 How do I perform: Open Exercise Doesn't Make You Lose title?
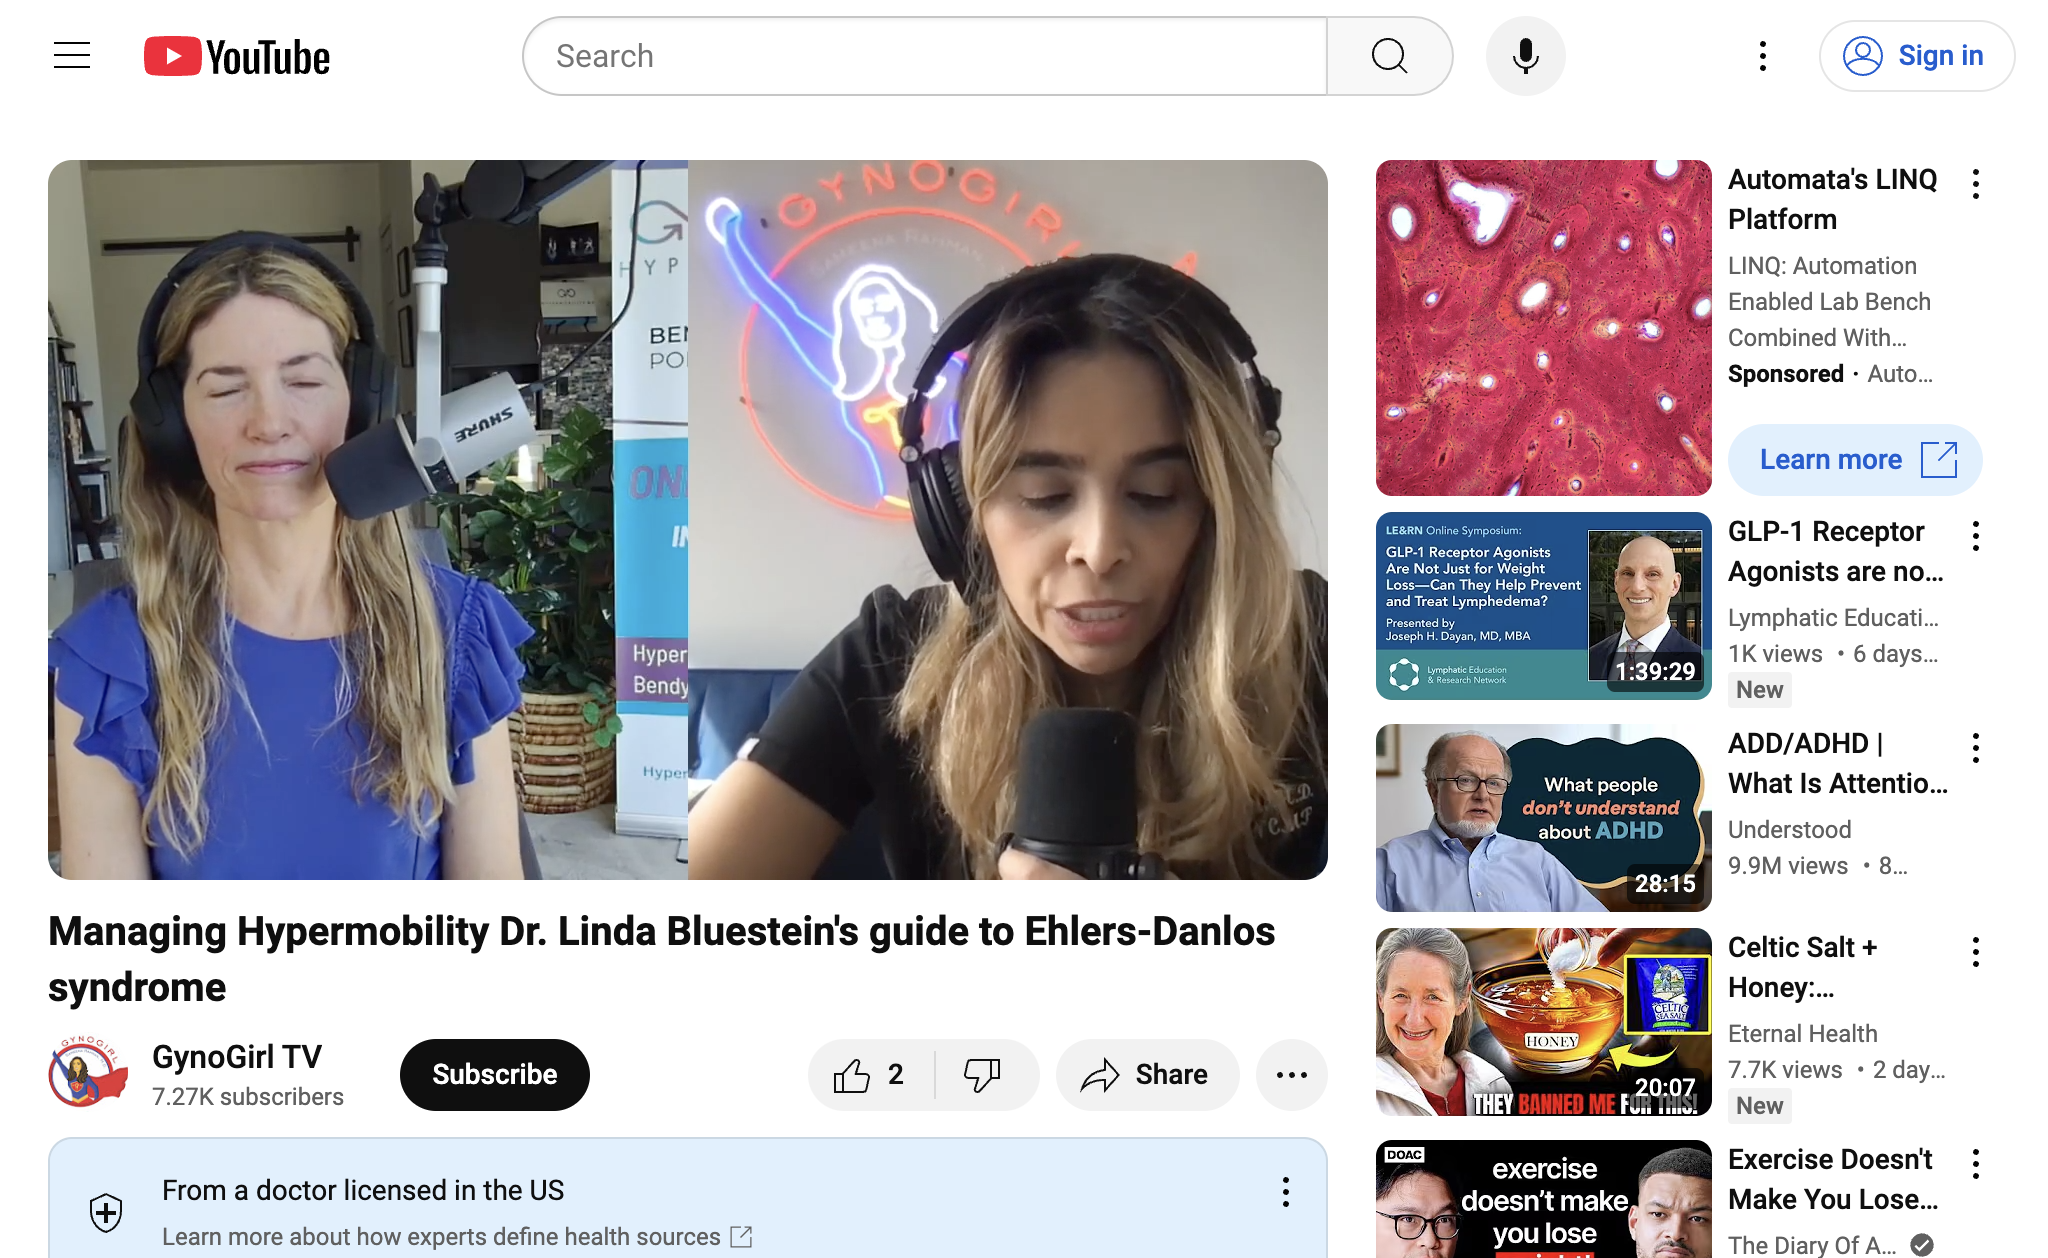pyautogui.click(x=1833, y=1179)
